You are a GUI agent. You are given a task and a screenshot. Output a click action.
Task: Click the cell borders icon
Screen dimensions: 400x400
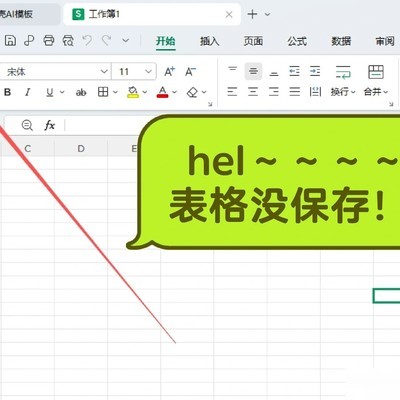coord(103,92)
